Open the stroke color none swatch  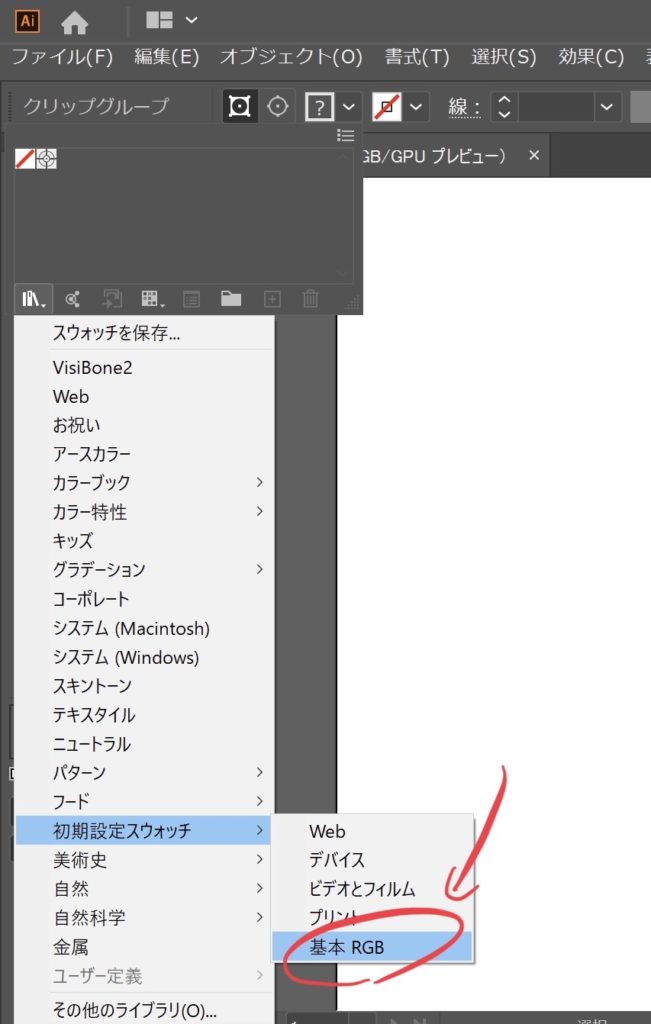tap(387, 106)
